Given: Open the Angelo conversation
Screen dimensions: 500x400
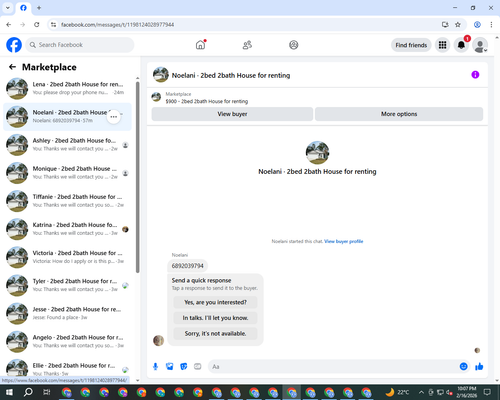Looking at the screenshot, I should [x=67, y=341].
